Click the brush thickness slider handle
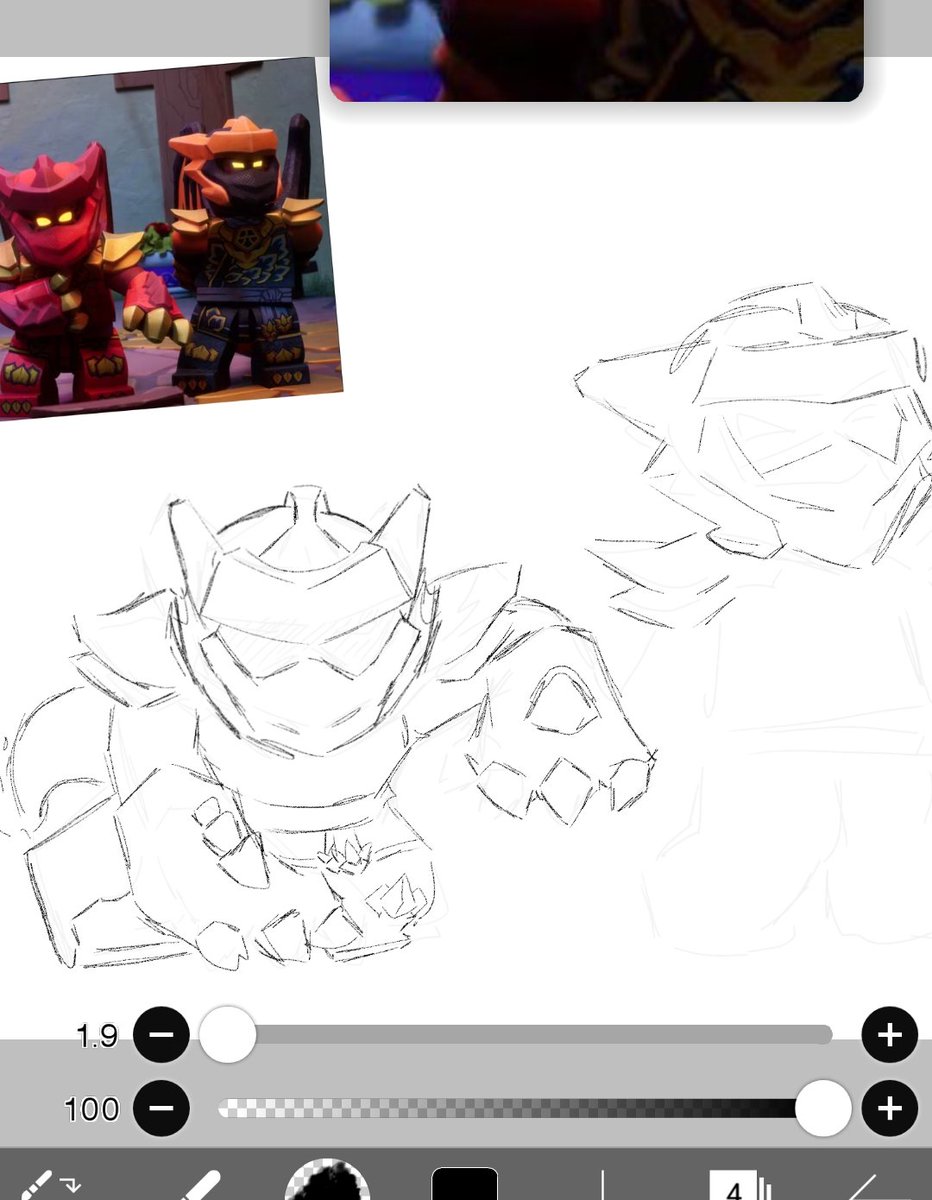The height and width of the screenshot is (1200, 932). coord(228,1035)
